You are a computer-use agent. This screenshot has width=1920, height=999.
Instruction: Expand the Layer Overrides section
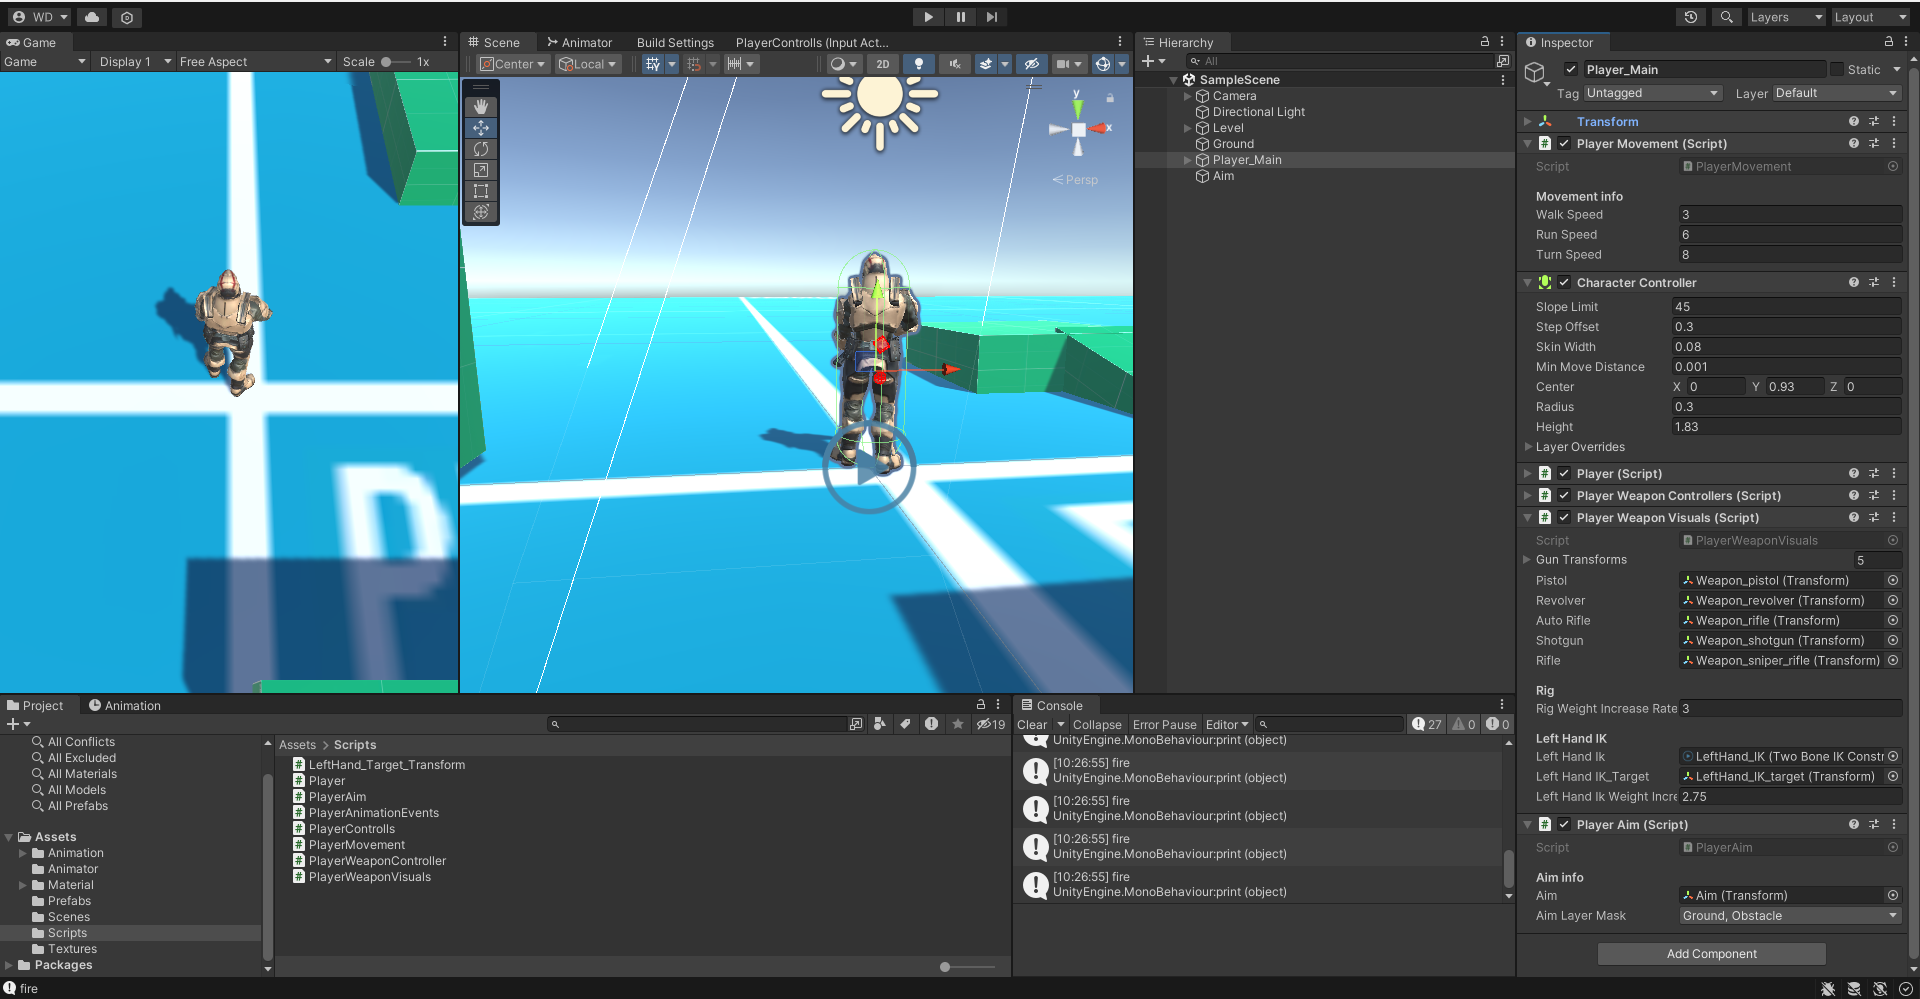tap(1528, 447)
